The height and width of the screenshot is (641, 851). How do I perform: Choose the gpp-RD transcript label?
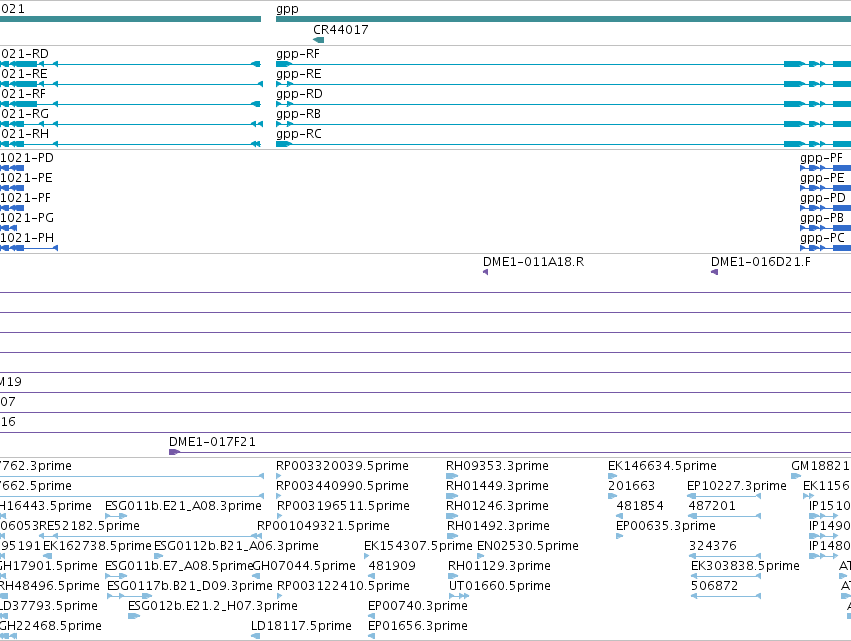[299, 94]
